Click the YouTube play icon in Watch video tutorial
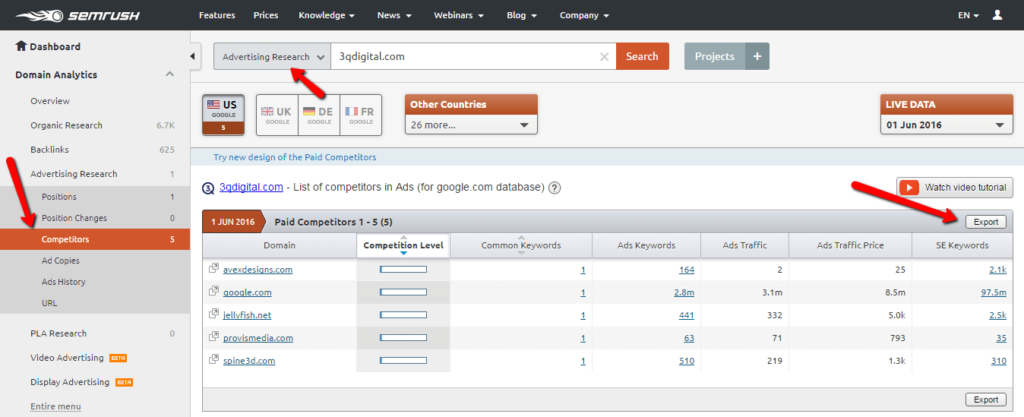The height and width of the screenshot is (417, 1024). [909, 187]
